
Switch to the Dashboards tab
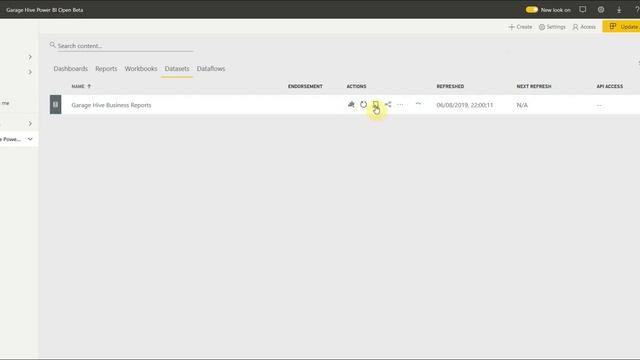(71, 69)
